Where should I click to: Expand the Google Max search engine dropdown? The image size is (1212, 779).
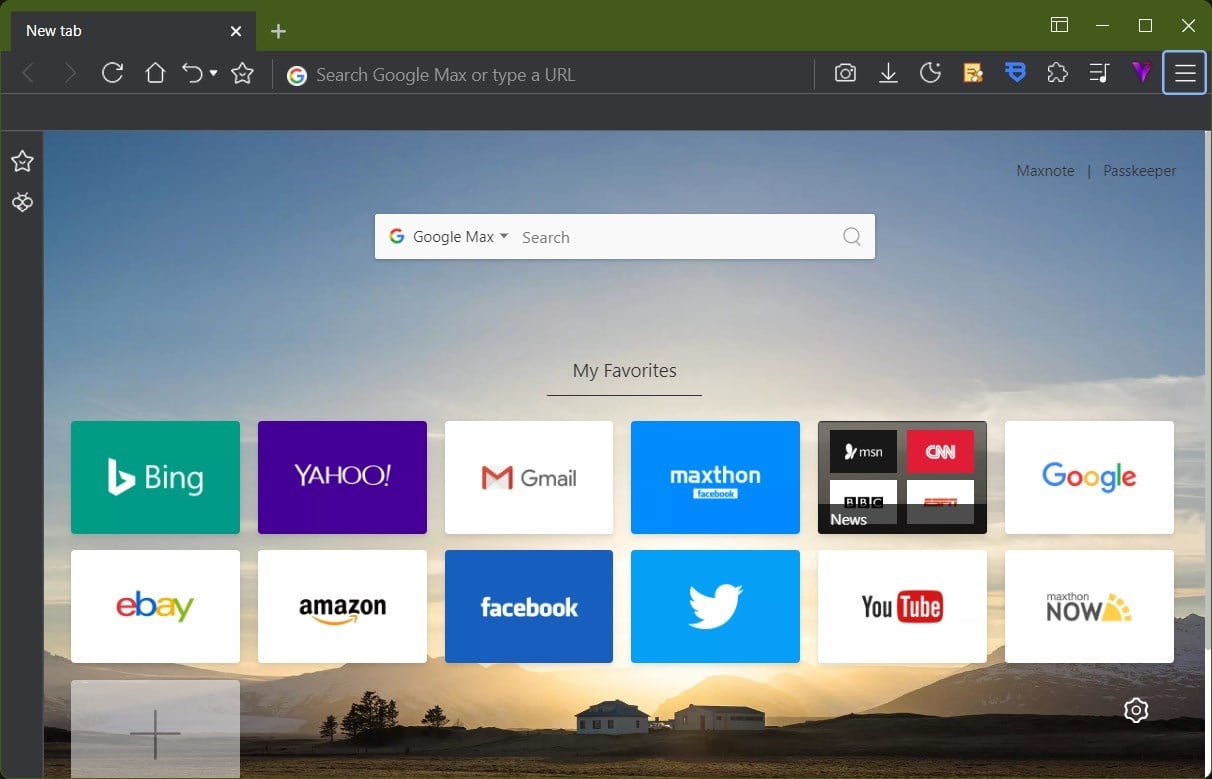coord(449,237)
